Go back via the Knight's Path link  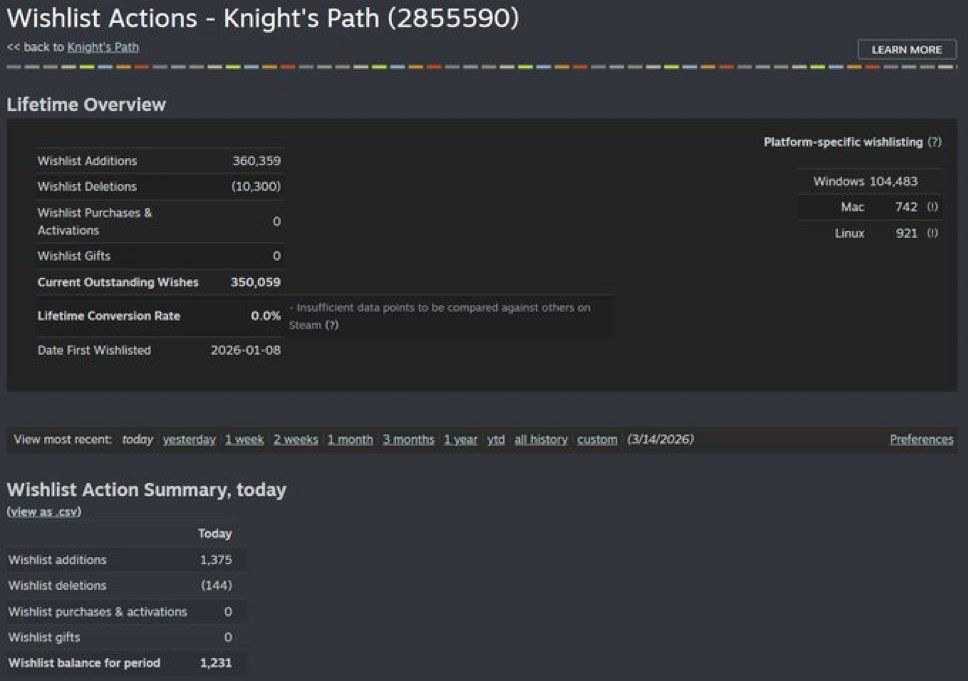point(103,47)
